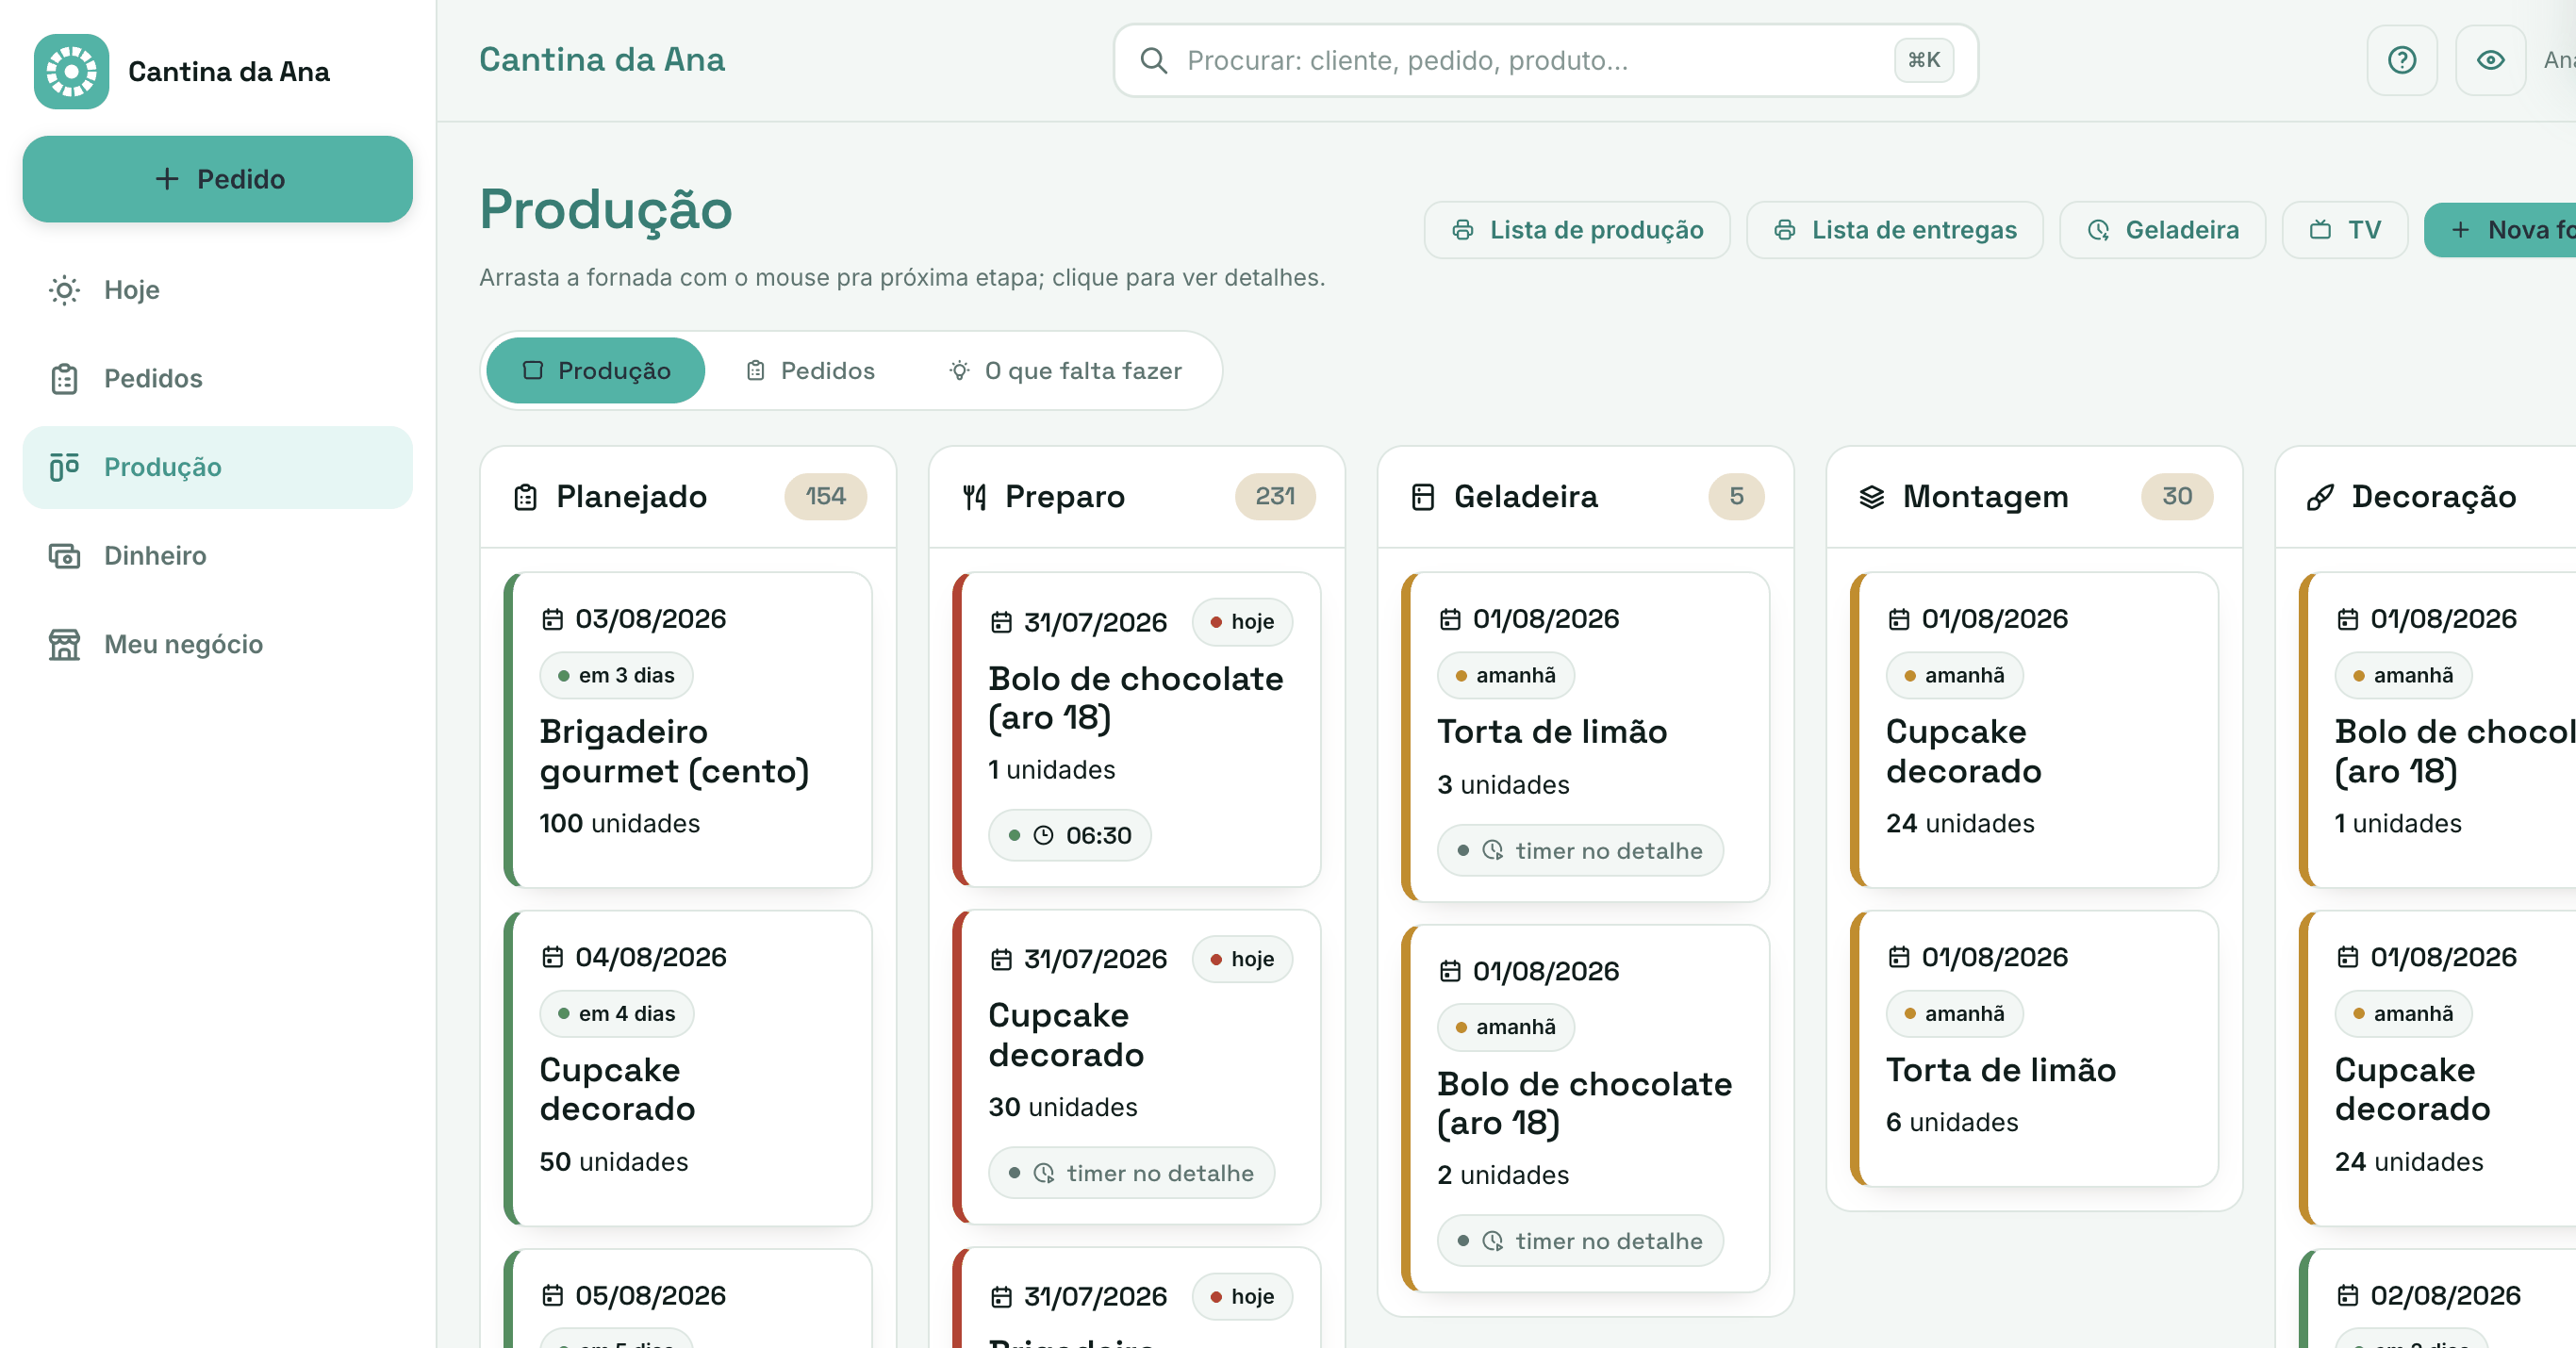Click the timer icon on Cupcake decorado Preparo card
The height and width of the screenshot is (1348, 2576).
pyautogui.click(x=1043, y=1173)
